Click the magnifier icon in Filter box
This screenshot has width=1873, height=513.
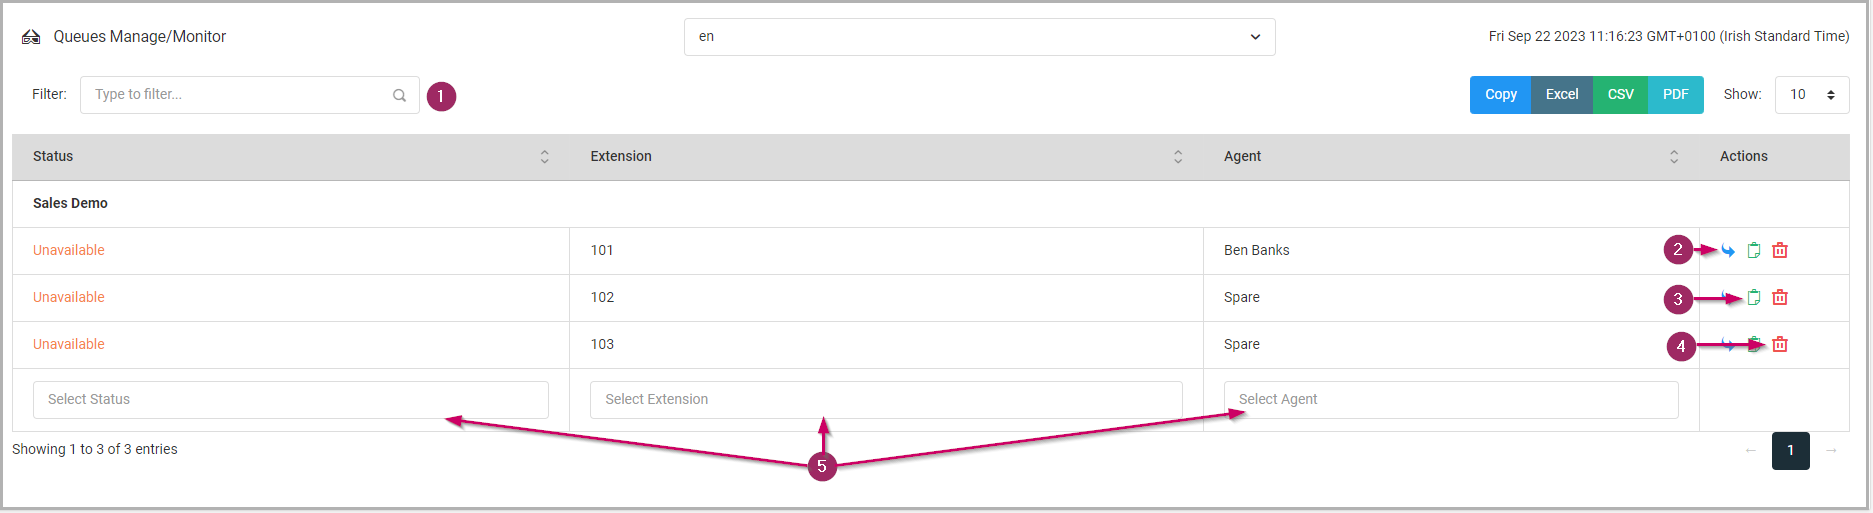coord(399,96)
